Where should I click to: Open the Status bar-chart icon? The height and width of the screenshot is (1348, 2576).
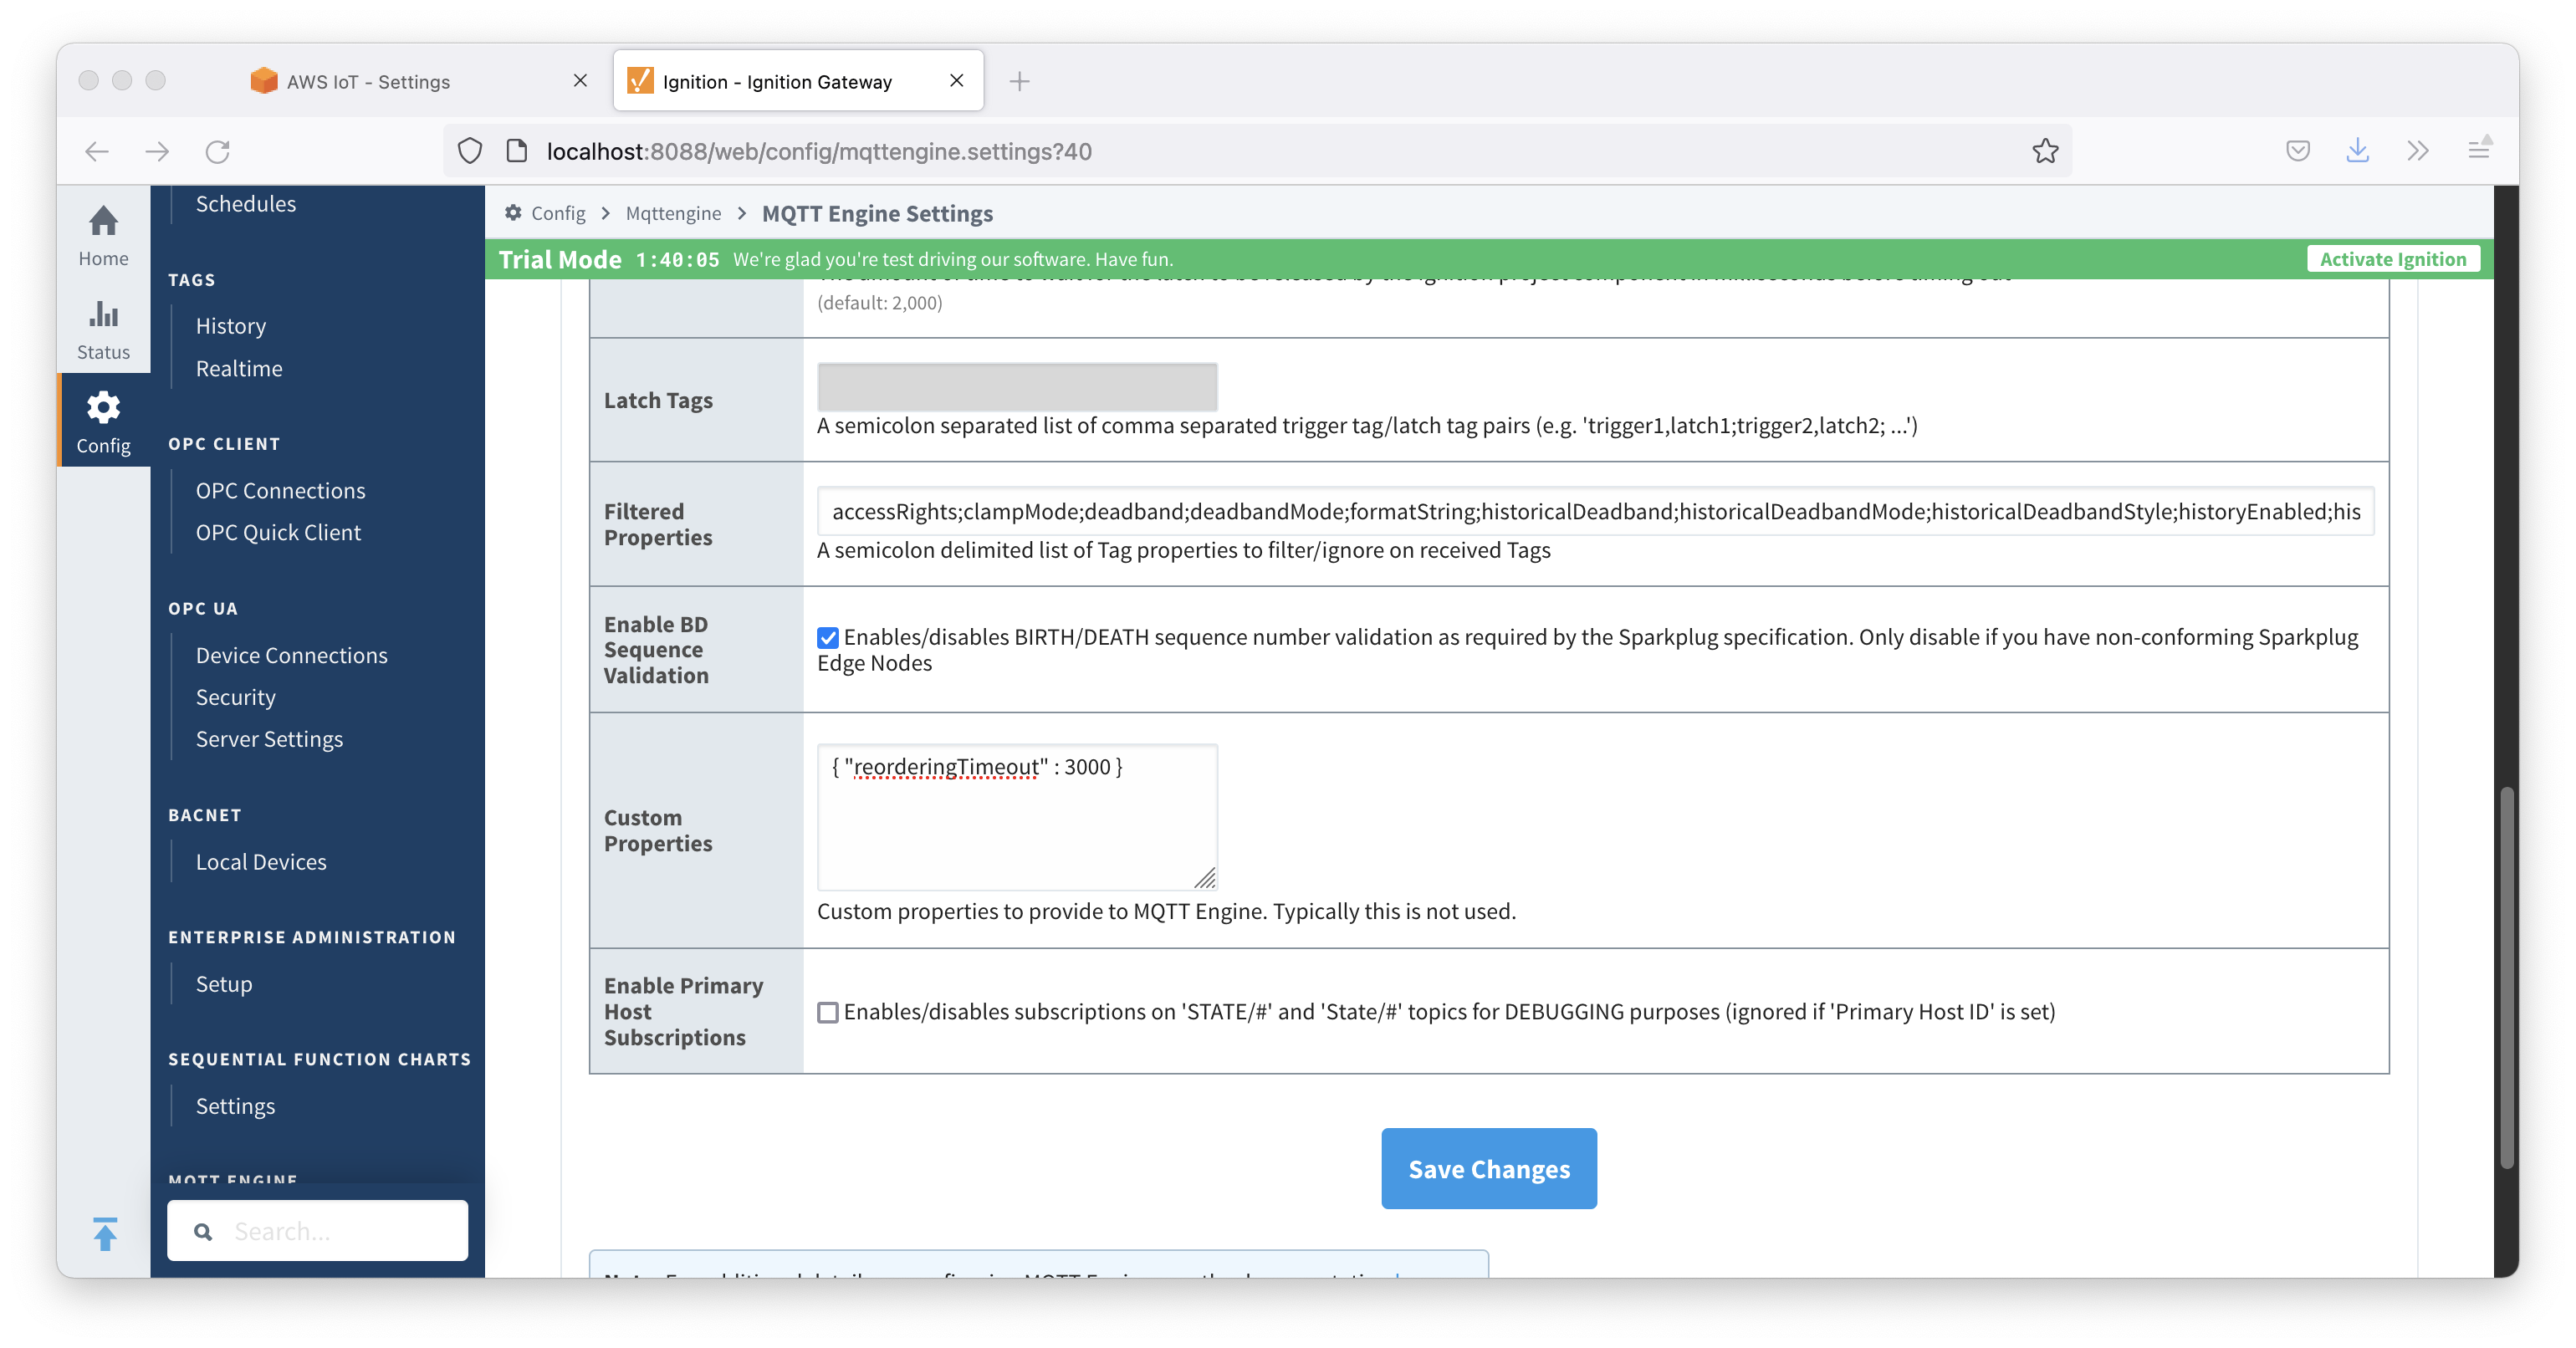(103, 314)
